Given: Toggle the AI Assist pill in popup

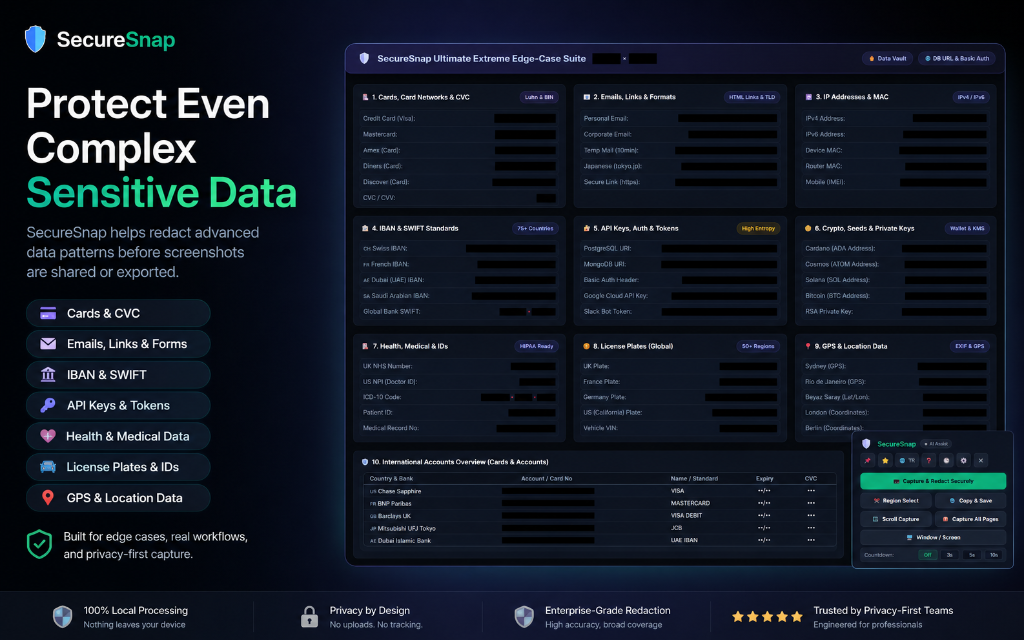Looking at the screenshot, I should coord(935,443).
